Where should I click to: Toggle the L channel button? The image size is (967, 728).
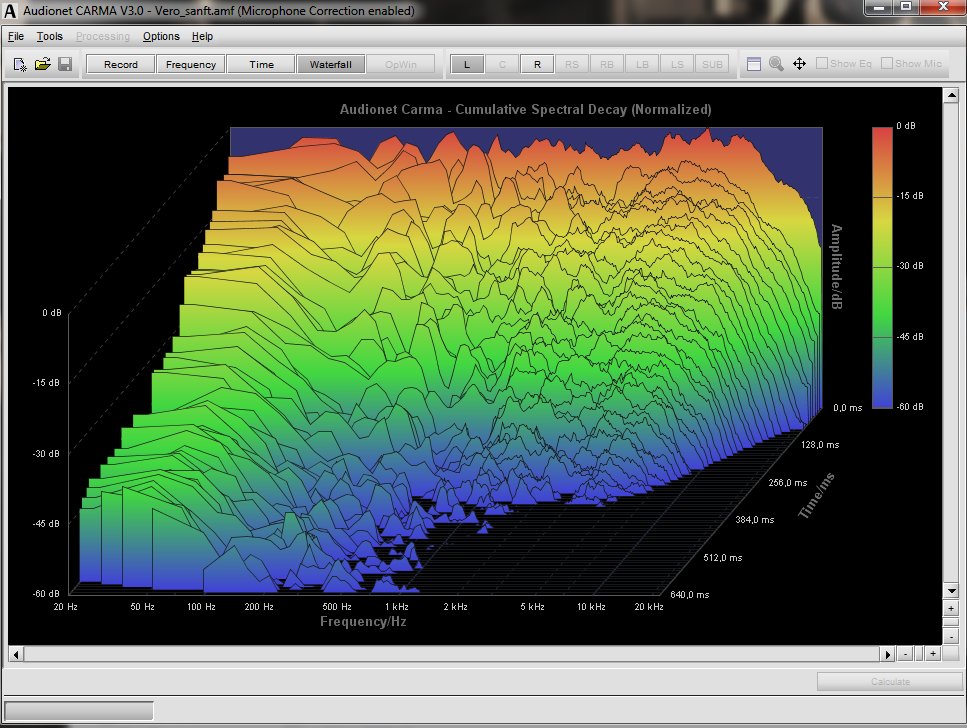click(x=467, y=64)
